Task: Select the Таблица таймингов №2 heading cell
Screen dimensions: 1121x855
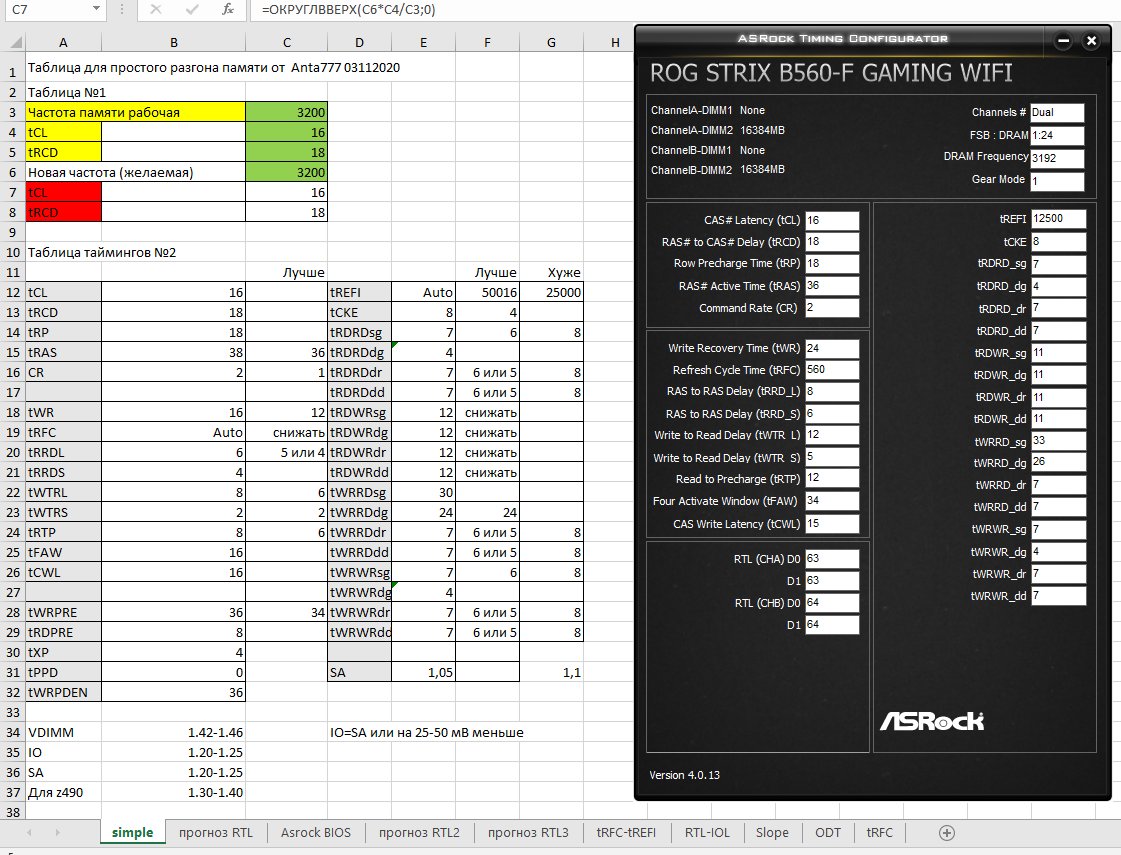Action: click(102, 252)
